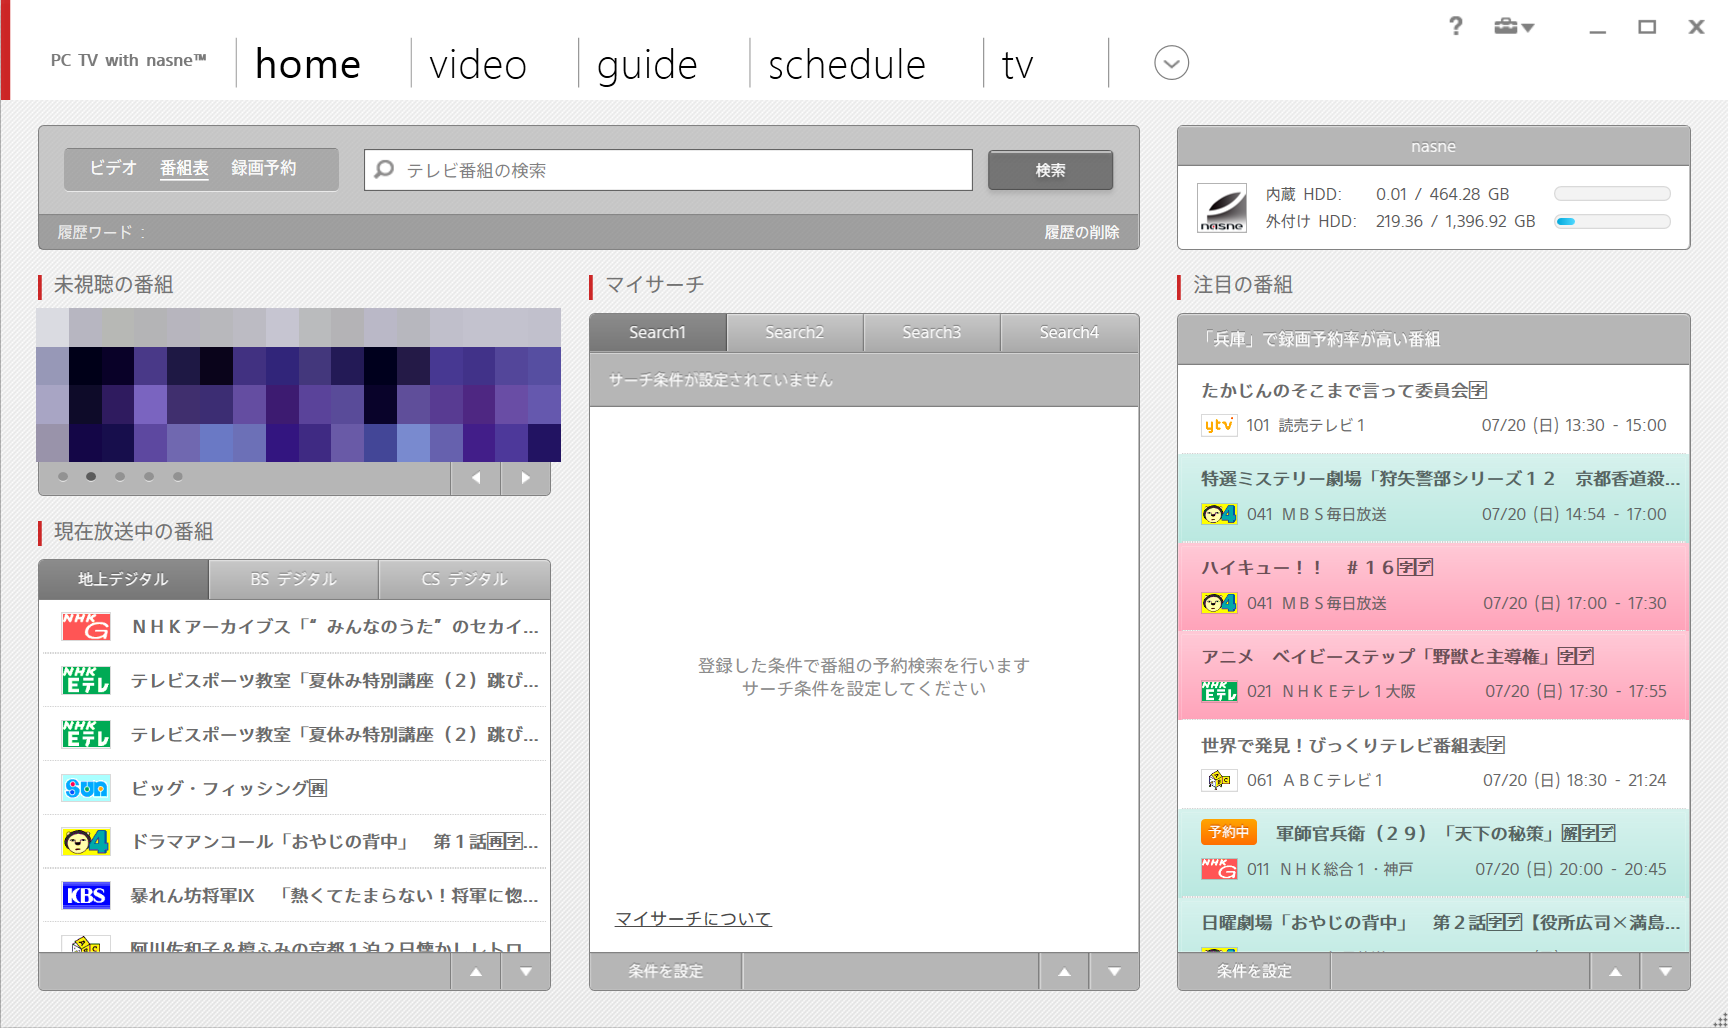Expand the circled chevron menu after tv
The image size is (1728, 1028).
(1171, 63)
